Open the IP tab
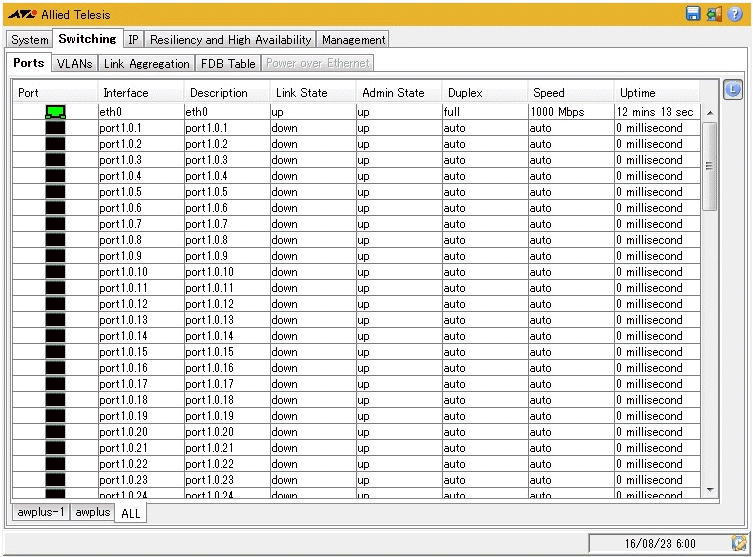Screen dimensions: 753x557 point(134,39)
